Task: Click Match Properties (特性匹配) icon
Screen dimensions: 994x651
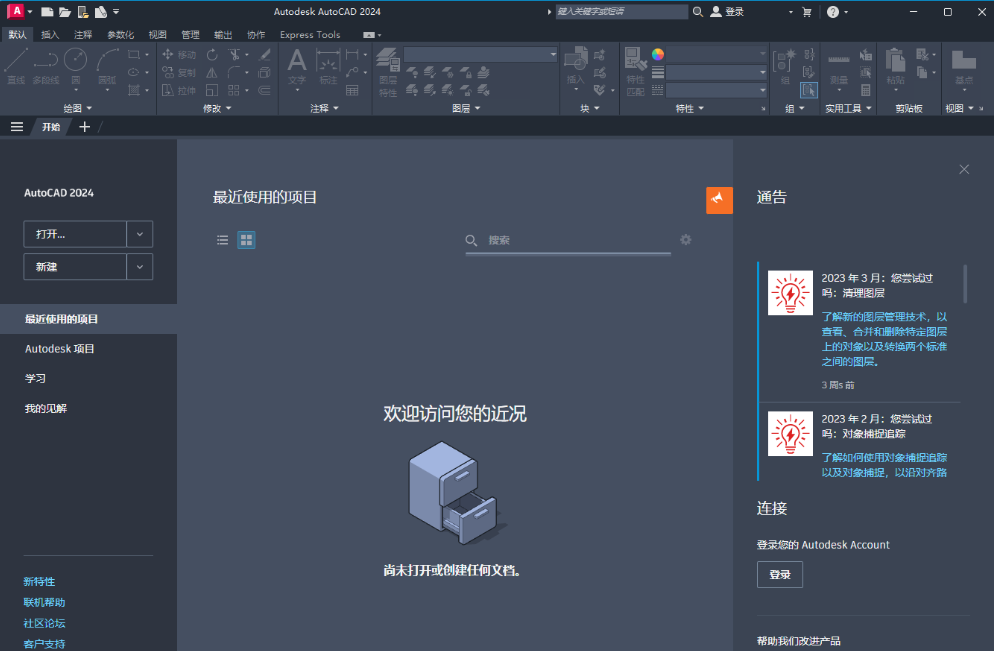Action: click(x=635, y=71)
